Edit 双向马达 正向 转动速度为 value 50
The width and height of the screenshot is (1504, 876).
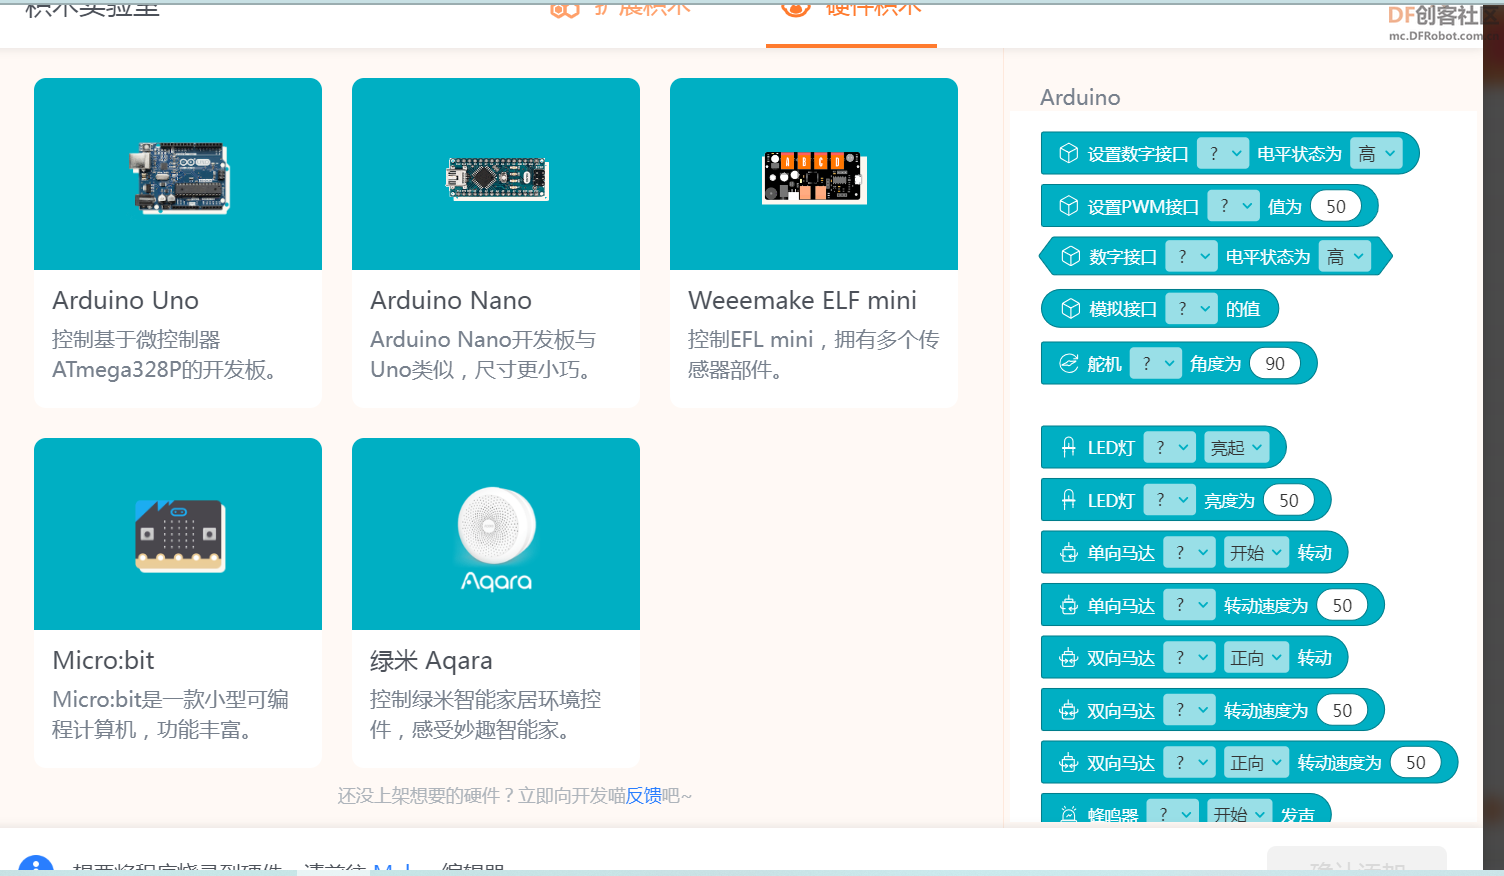coord(1416,762)
